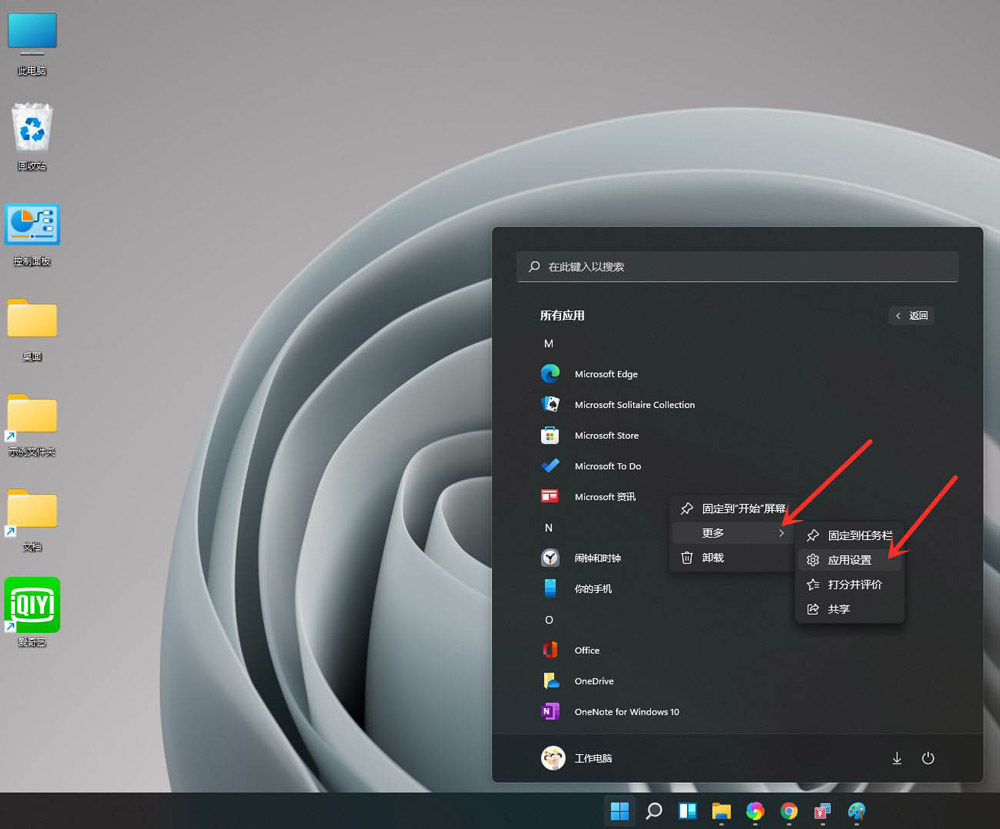Click the 工作电脑 account name
This screenshot has width=1000, height=829.
593,758
